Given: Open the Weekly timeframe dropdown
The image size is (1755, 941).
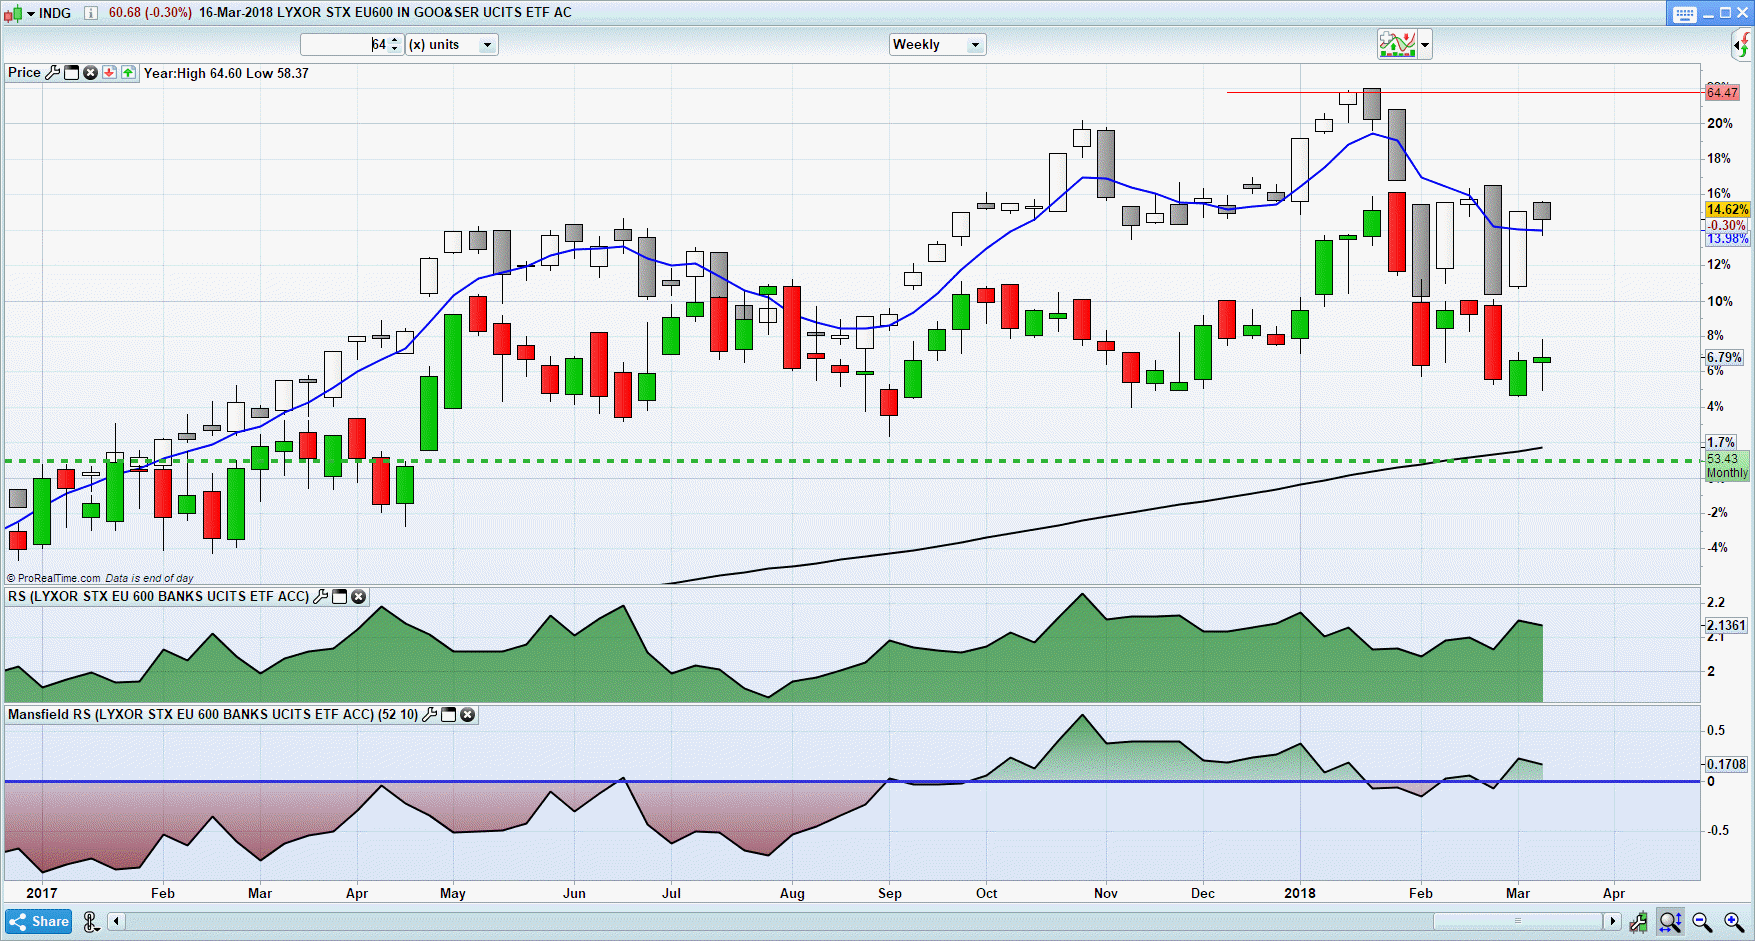Looking at the screenshot, I should tap(937, 44).
